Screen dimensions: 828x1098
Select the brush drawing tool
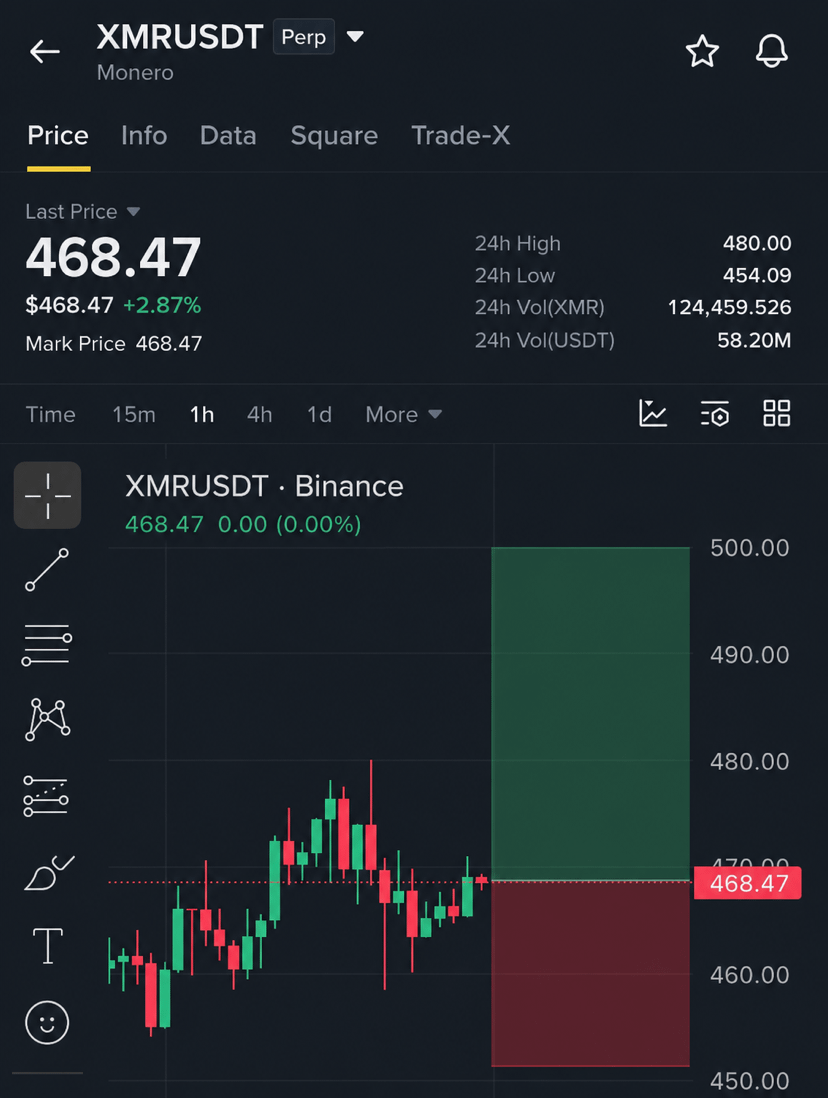pos(49,873)
